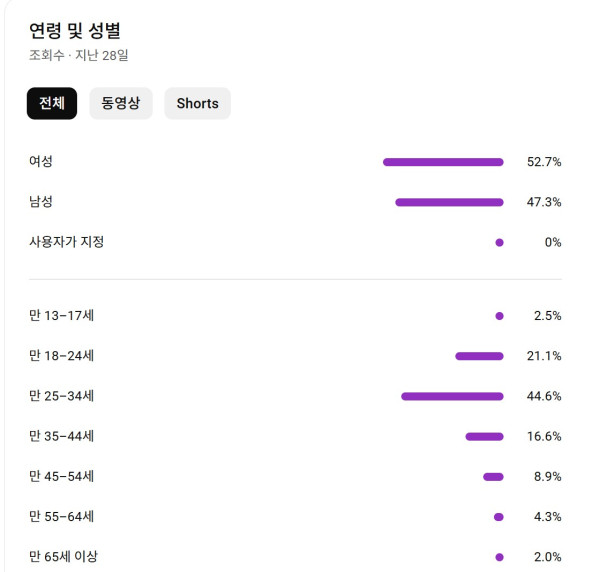Click the 47.3% value for 남성
Viewport: 600px width, 572px height.
pos(544,202)
